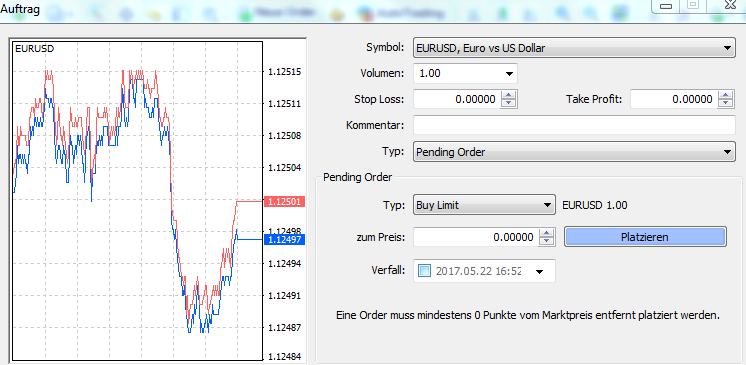746x365 pixels.
Task: Click the Verfall date 2017.05.22 text
Action: coord(478,271)
